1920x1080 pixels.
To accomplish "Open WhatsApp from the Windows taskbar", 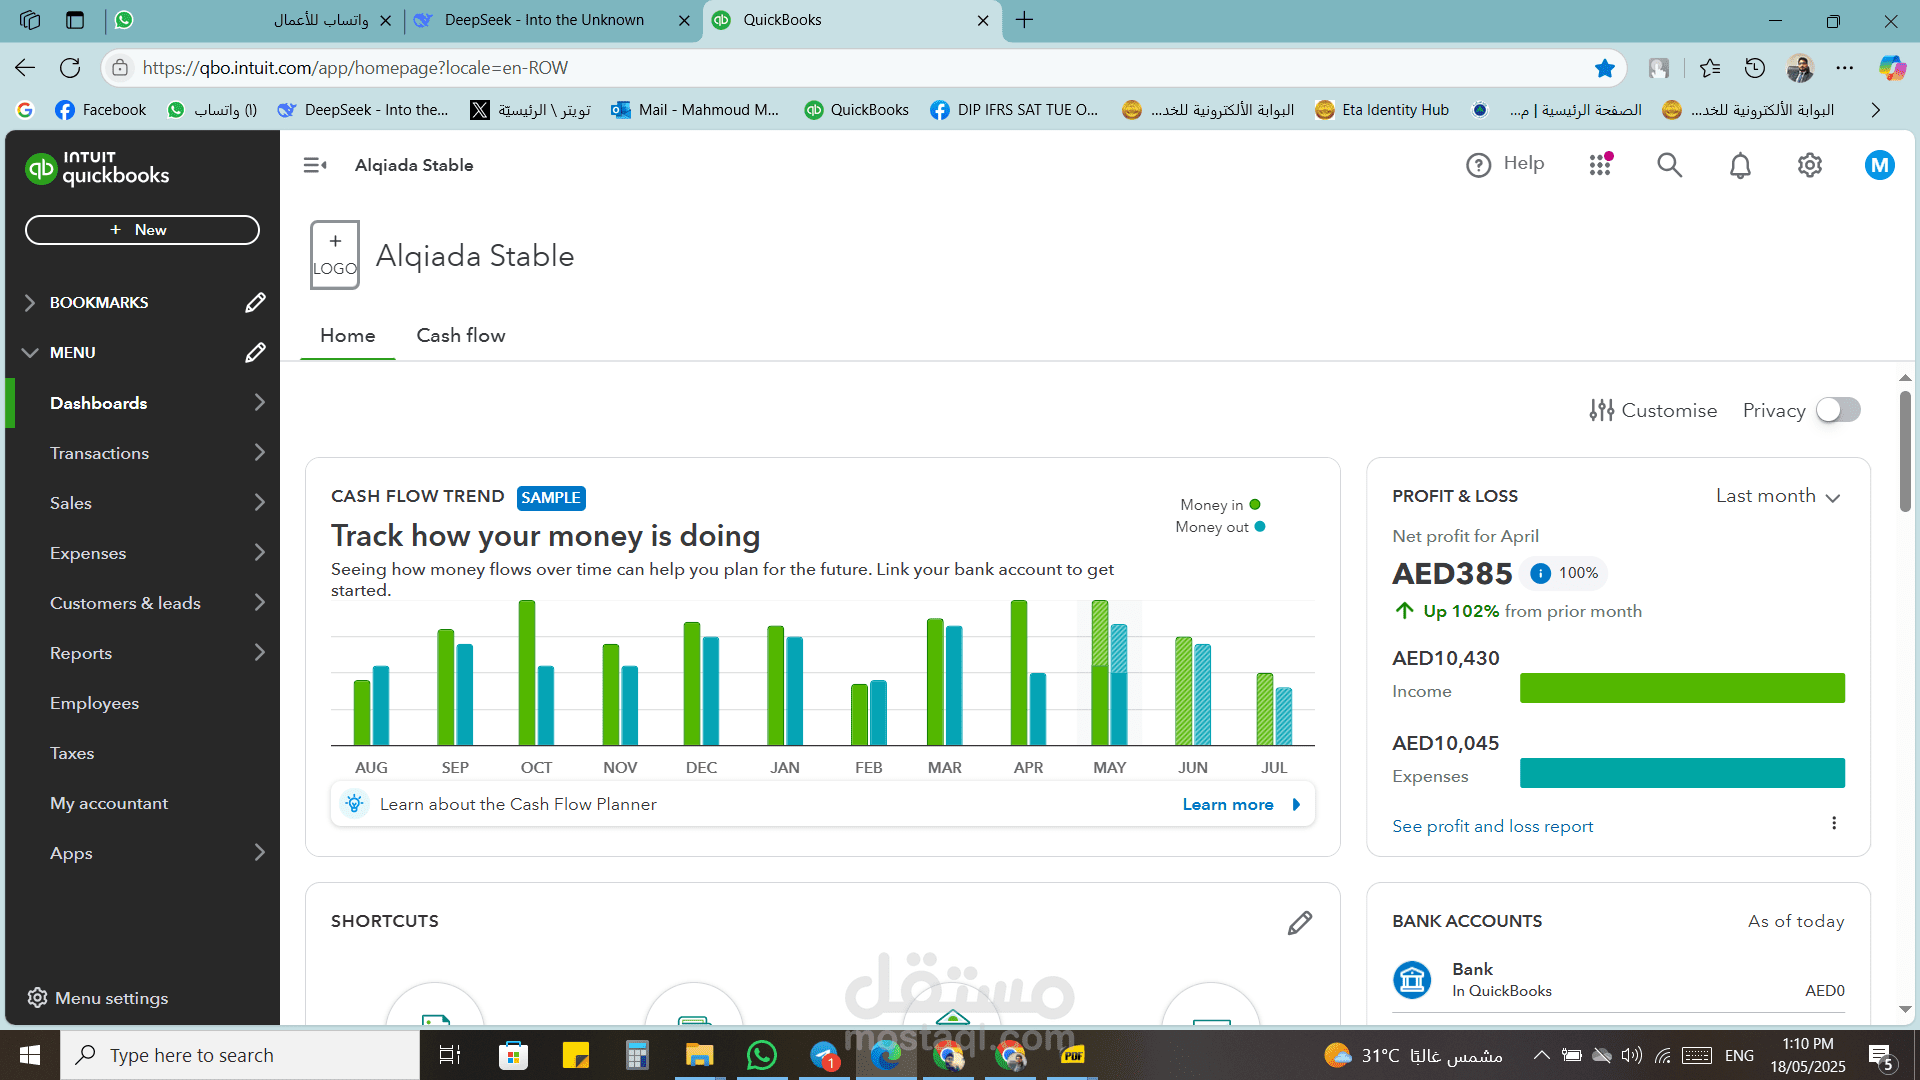I will point(762,1055).
